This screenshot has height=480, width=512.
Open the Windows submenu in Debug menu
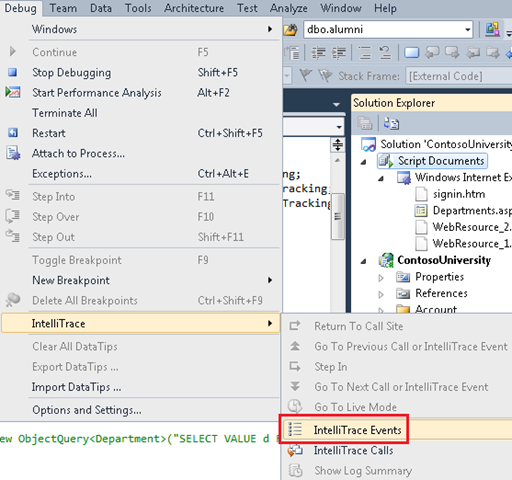(x=140, y=29)
